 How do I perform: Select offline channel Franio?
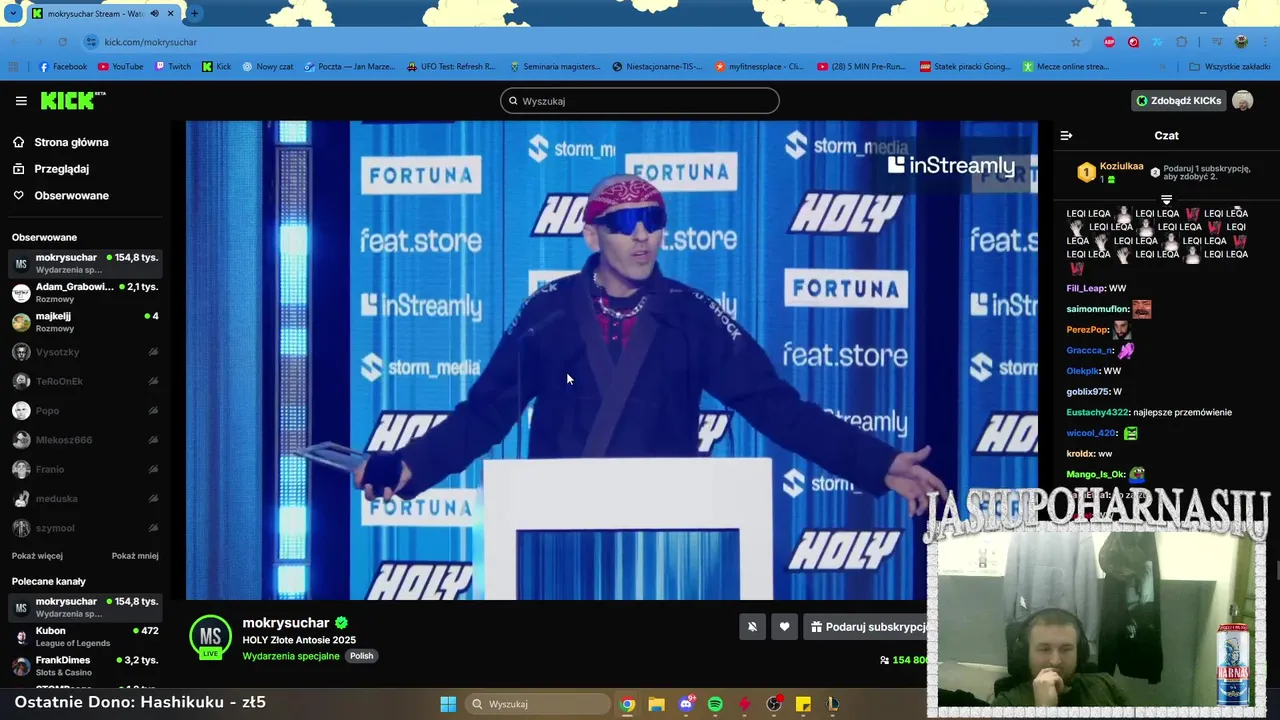(85, 469)
